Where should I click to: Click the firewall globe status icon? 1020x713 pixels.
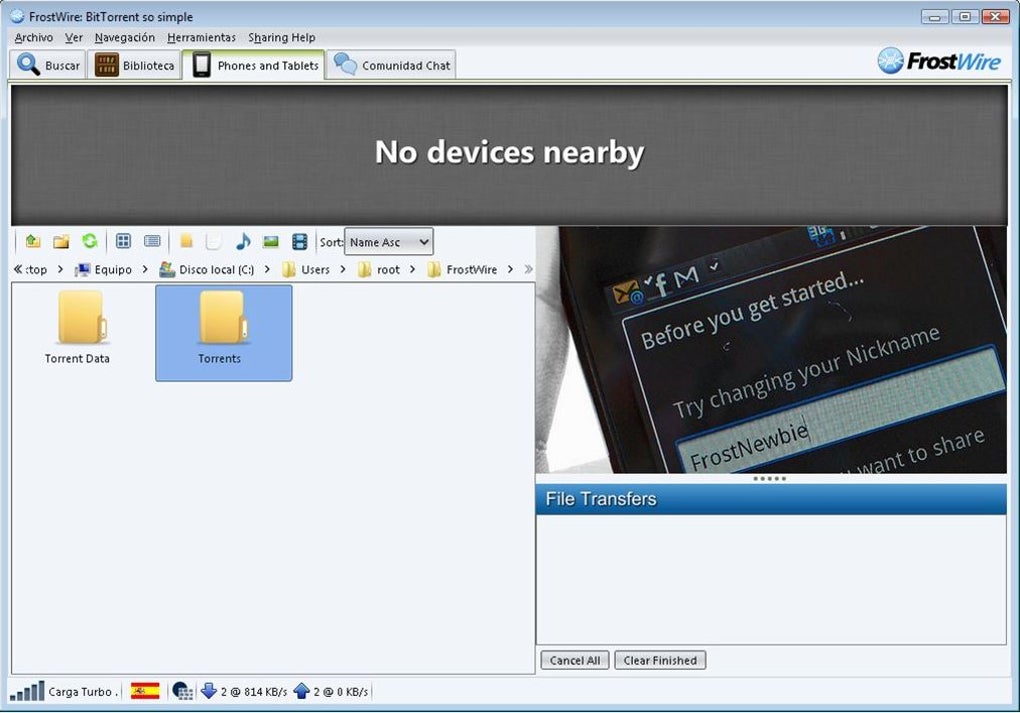click(182, 691)
